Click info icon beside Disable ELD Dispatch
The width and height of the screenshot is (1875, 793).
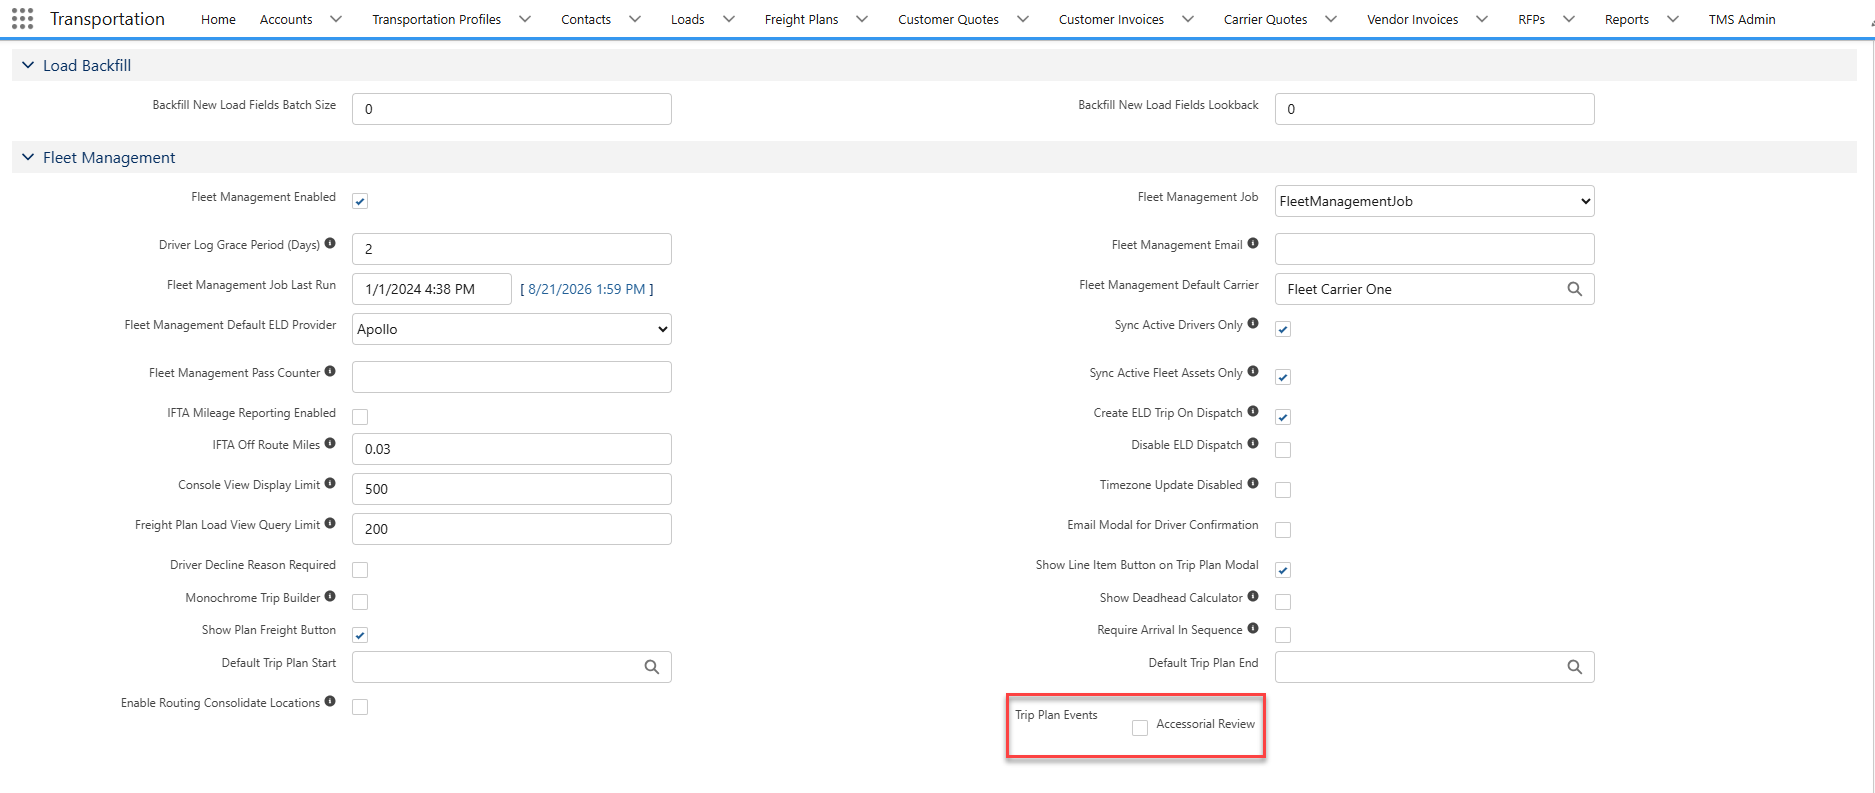click(x=1253, y=443)
